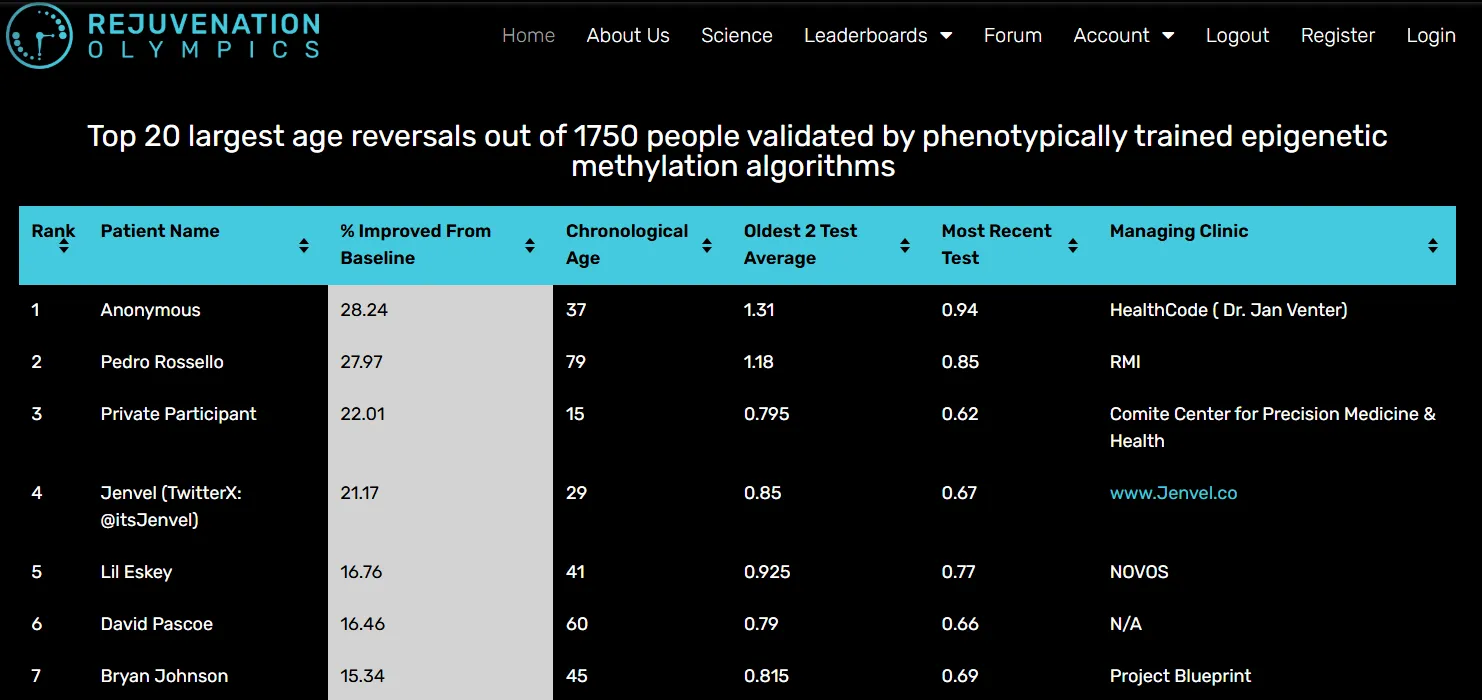Open the www.Jenvel.co clinic link
The width and height of the screenshot is (1482, 700).
pos(1173,493)
